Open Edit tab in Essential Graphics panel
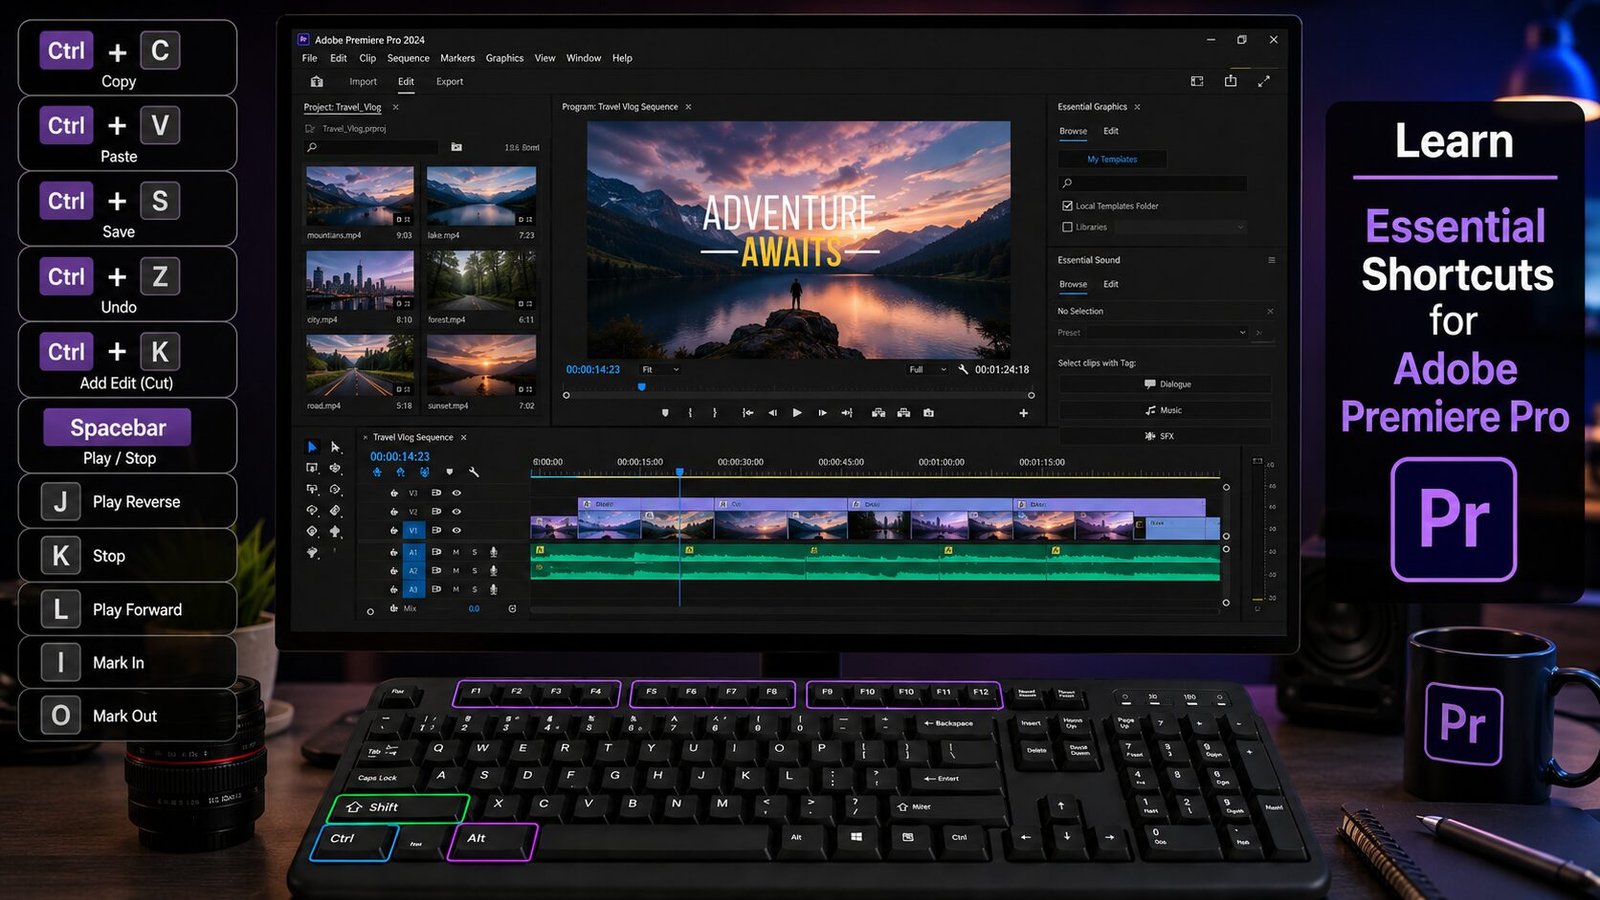Image resolution: width=1600 pixels, height=900 pixels. tap(1111, 131)
